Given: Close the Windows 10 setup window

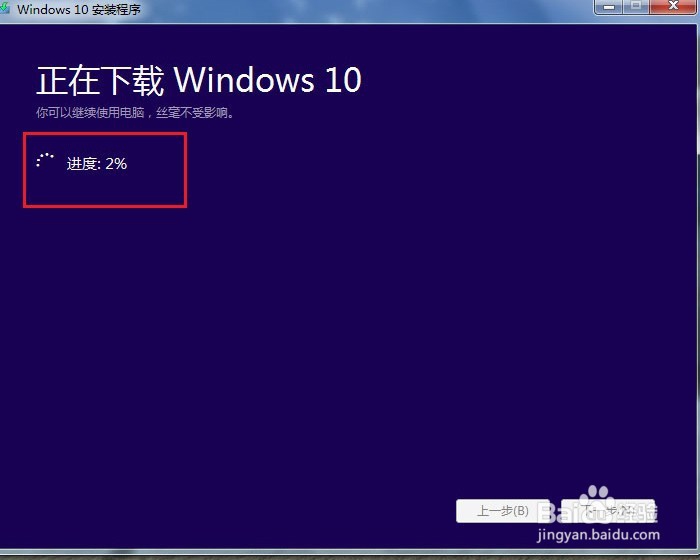Looking at the screenshot, I should click(674, 6).
